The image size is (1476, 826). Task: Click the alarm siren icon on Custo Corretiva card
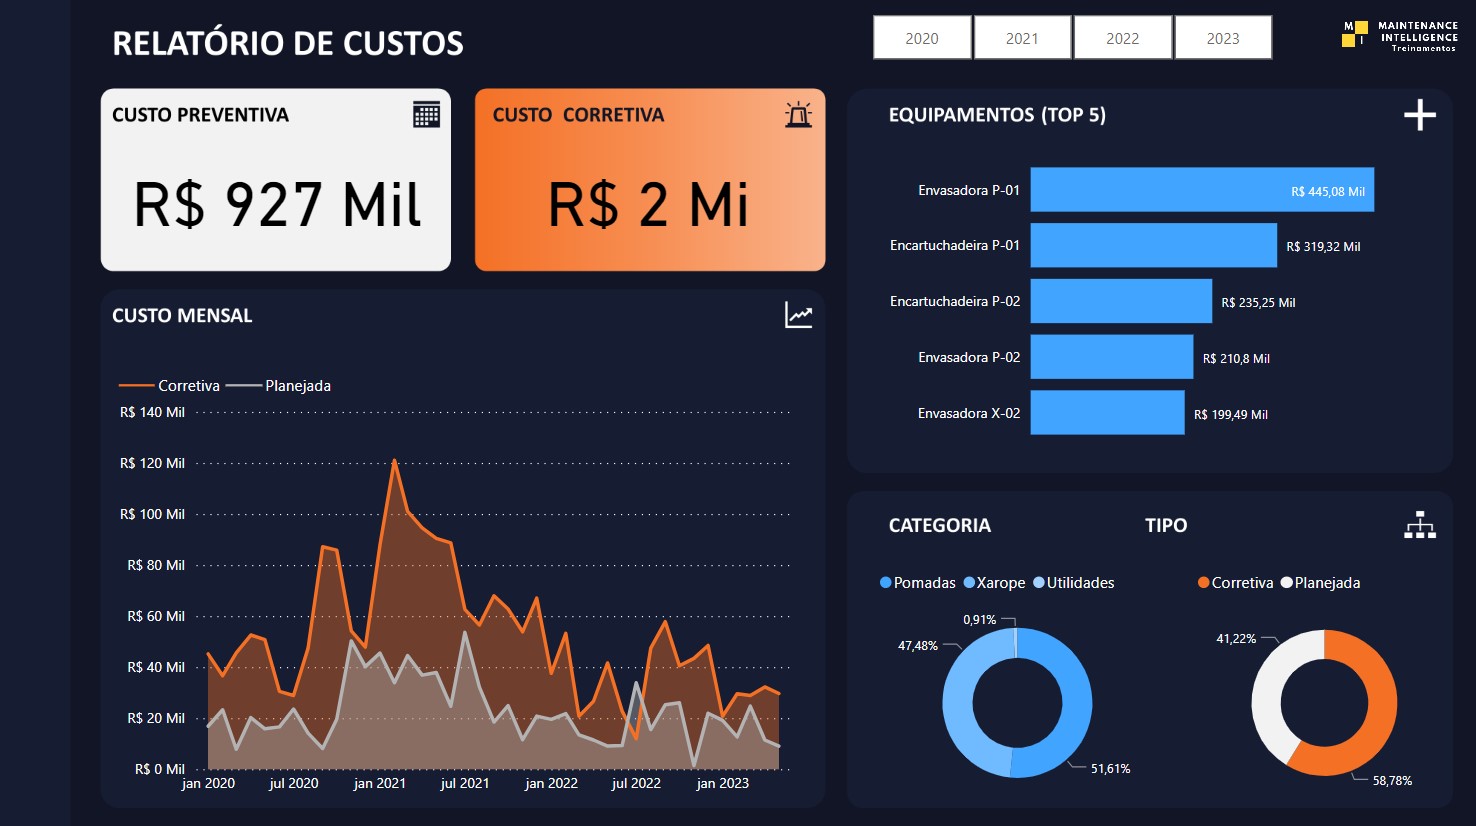tap(797, 114)
